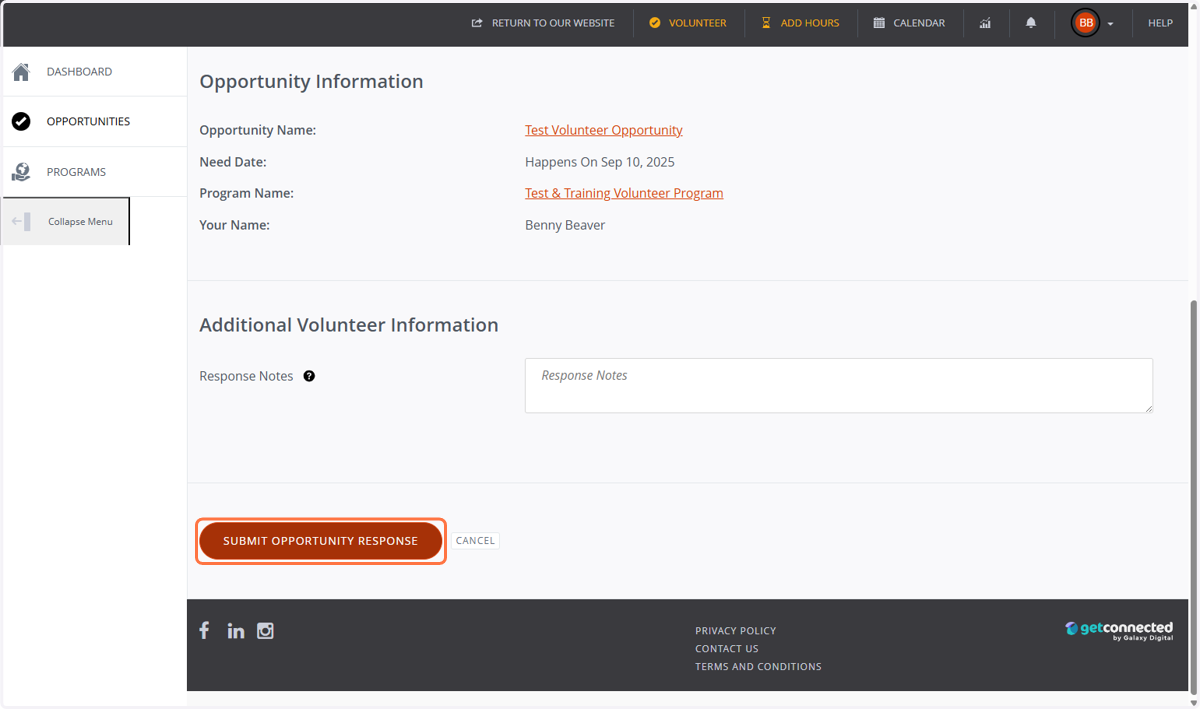This screenshot has width=1200, height=709.
Task: Visit the Facebook page icon
Action: 204,630
